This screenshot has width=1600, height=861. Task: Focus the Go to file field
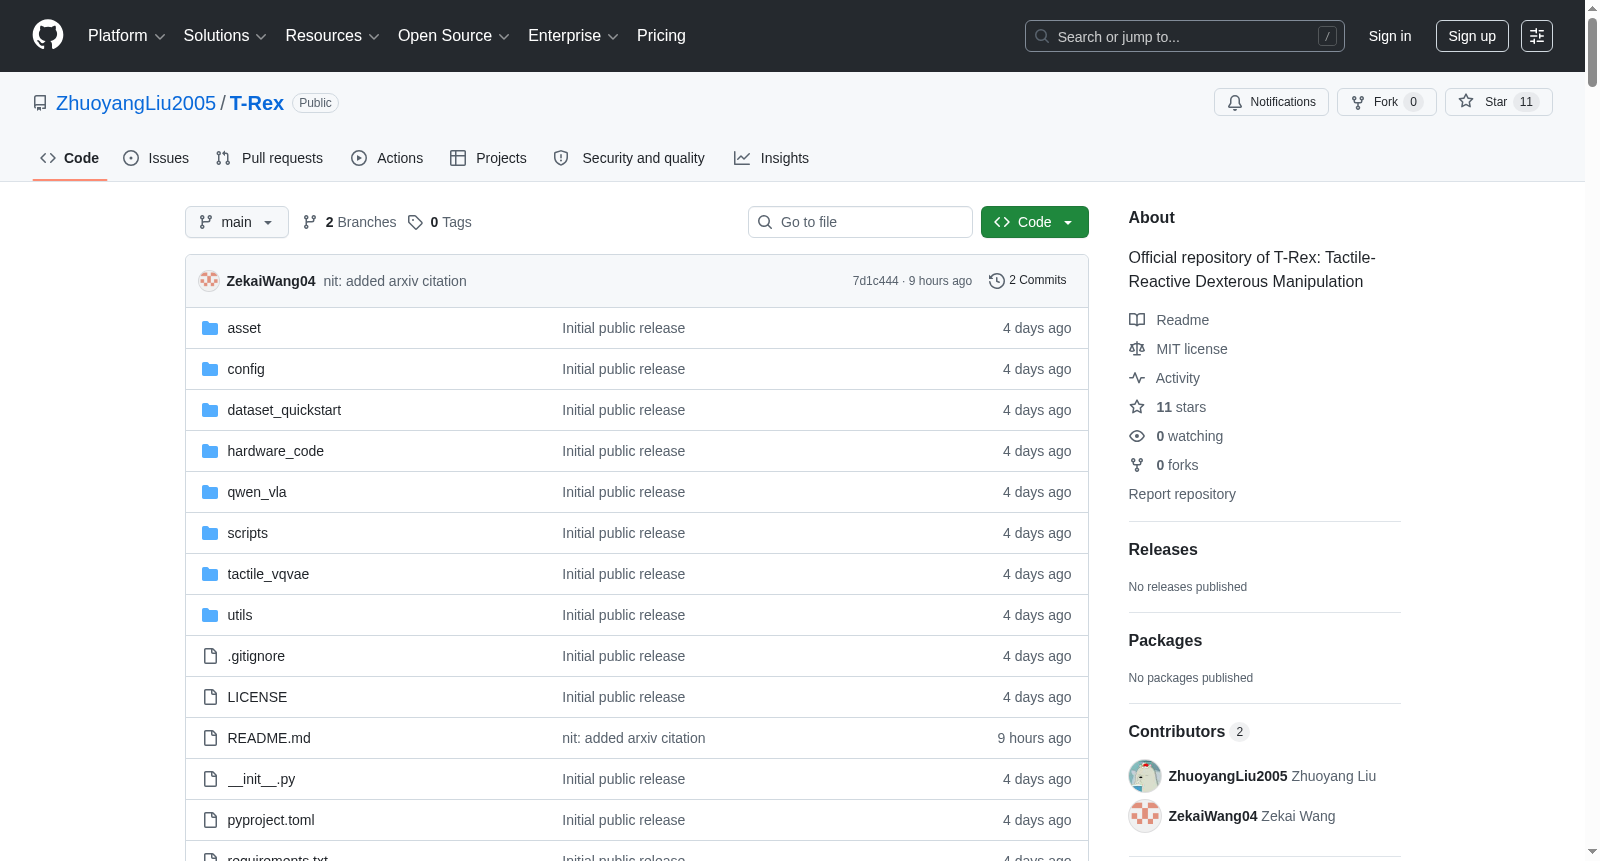pos(860,222)
